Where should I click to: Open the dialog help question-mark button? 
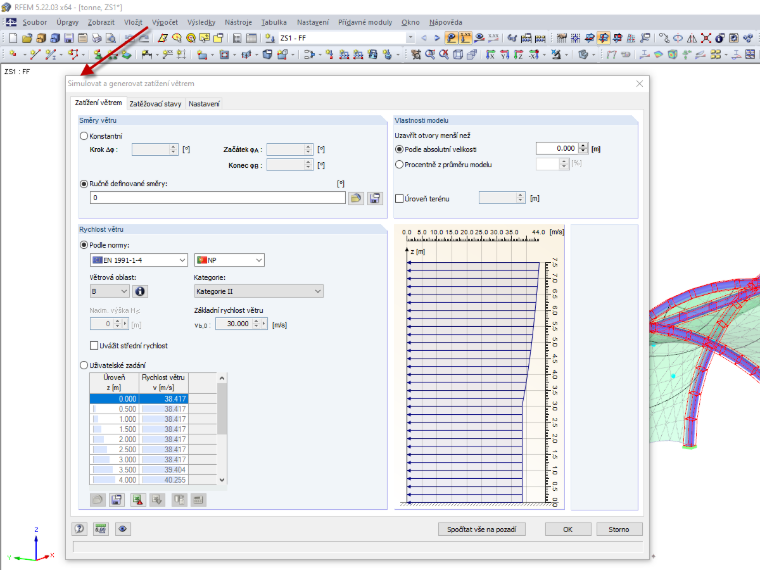(79, 529)
